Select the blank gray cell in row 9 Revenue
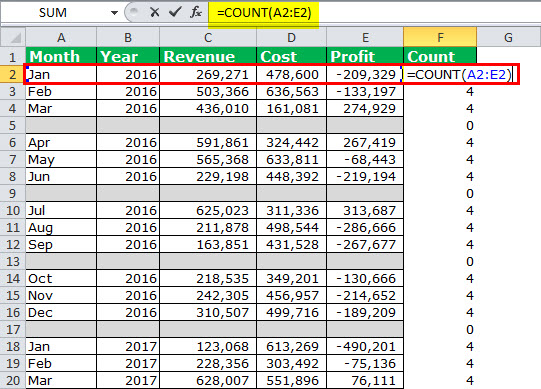The height and width of the screenshot is (389, 541). (x=208, y=193)
